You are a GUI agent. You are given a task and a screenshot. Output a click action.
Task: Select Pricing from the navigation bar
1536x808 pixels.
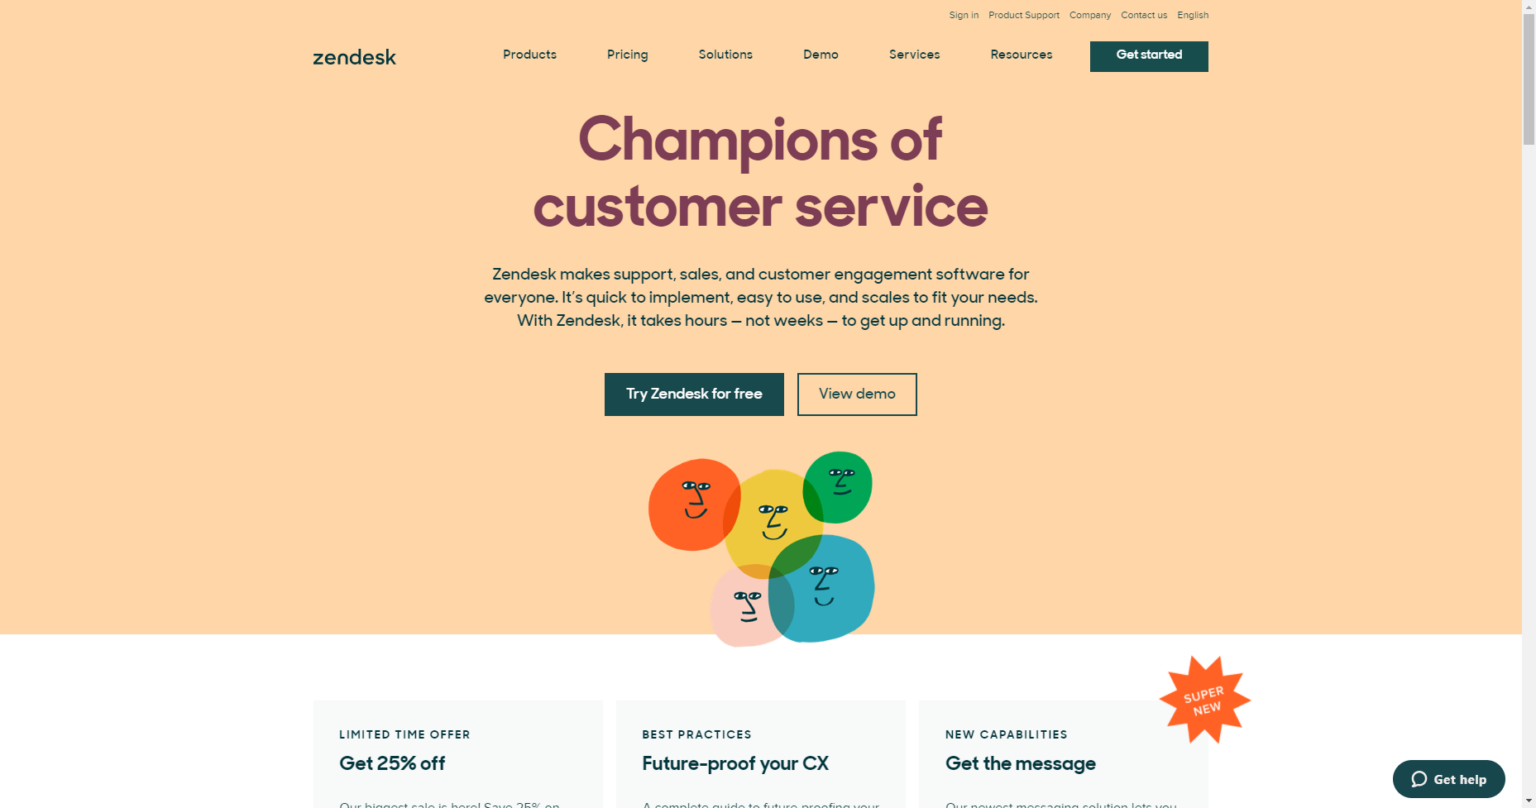(x=627, y=55)
